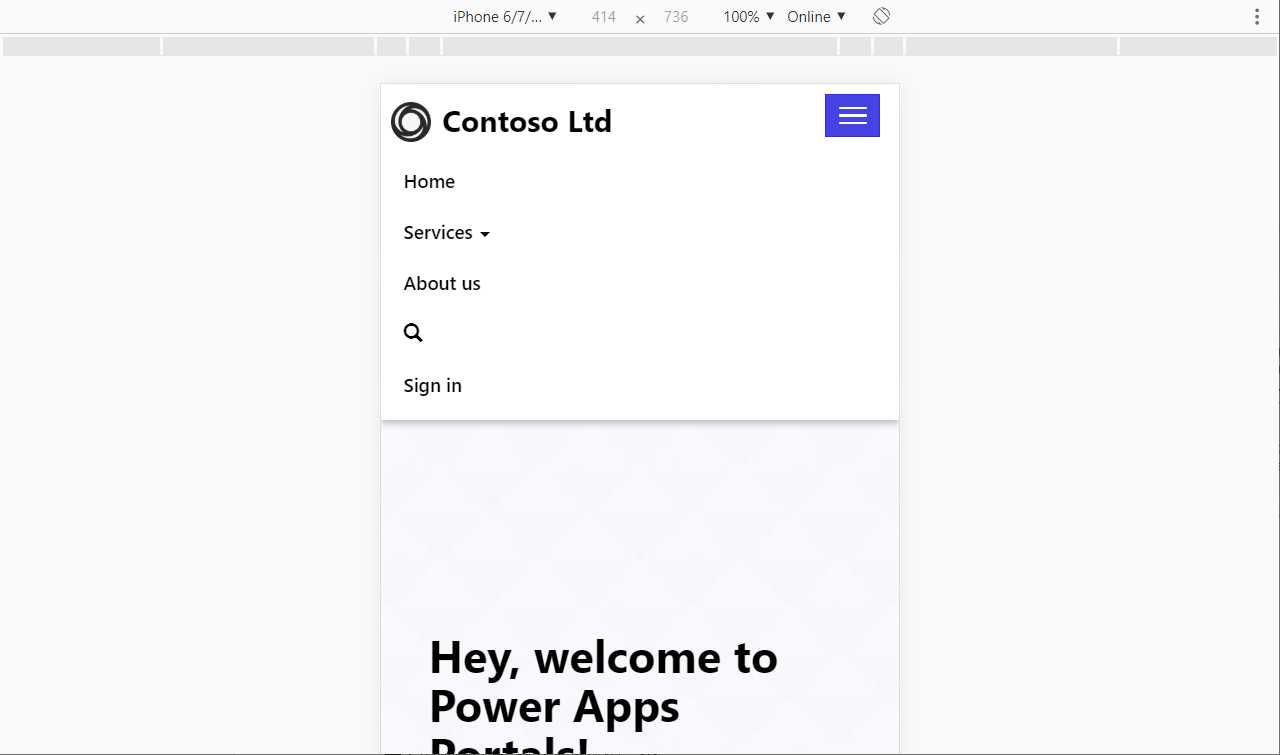The height and width of the screenshot is (755, 1280).
Task: Expand the Services submenu
Action: pos(447,233)
